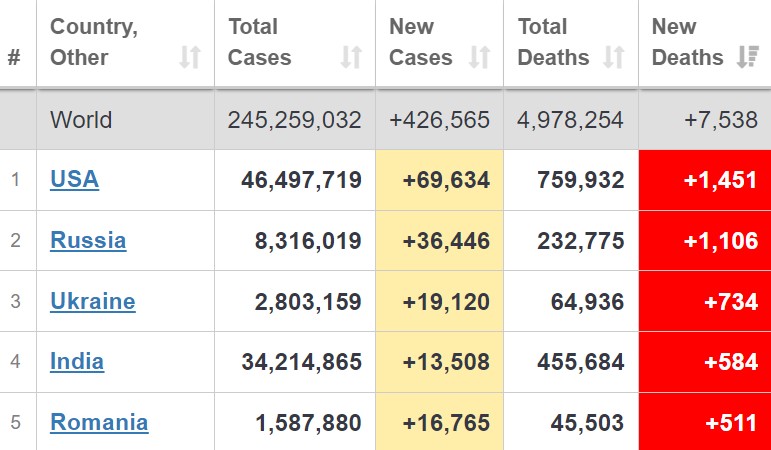Viewport: 771px width, 450px height.
Task: Click USA new deaths red cell +1,451
Action: pyautogui.click(x=705, y=180)
